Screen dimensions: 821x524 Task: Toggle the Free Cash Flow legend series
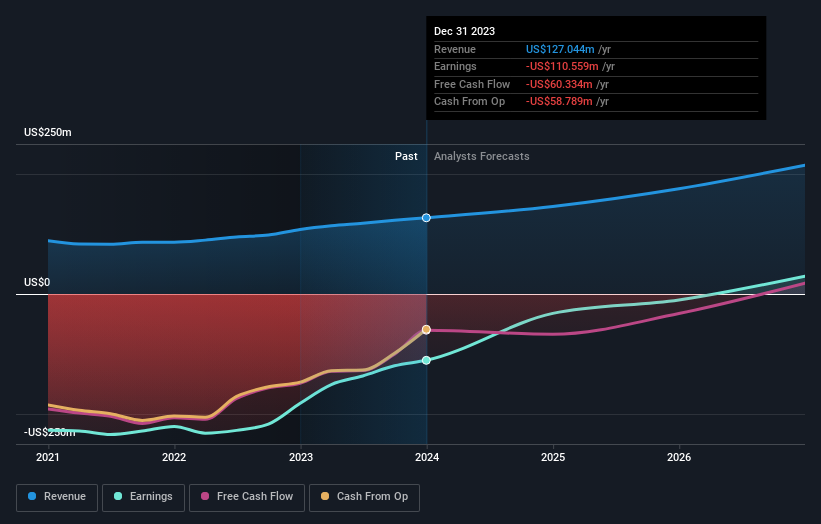click(x=247, y=497)
